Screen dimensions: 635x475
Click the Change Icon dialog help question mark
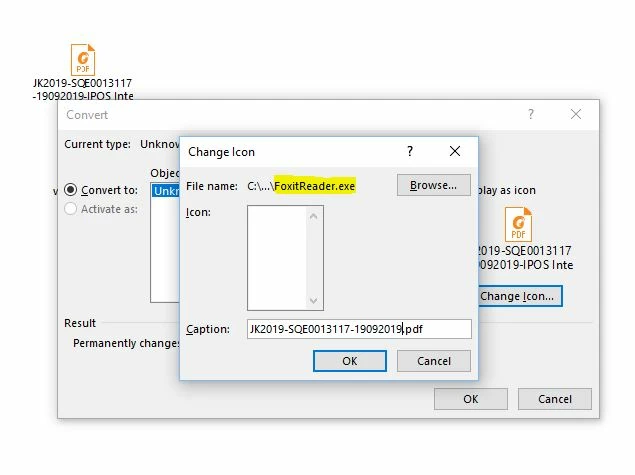[x=410, y=151]
